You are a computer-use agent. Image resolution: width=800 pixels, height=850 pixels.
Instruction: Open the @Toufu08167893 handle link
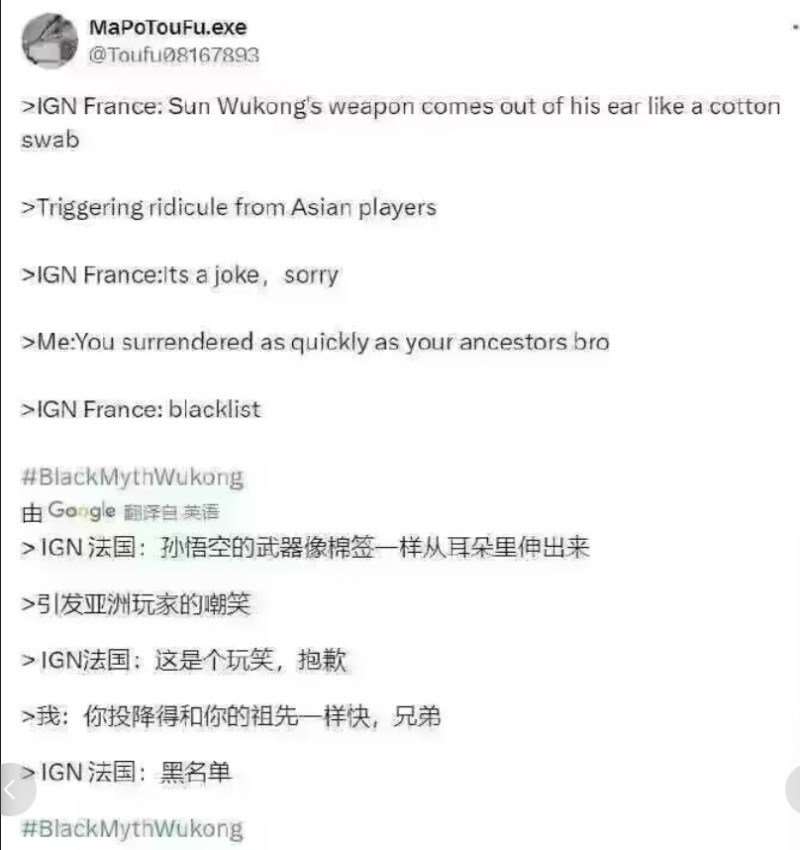173,55
